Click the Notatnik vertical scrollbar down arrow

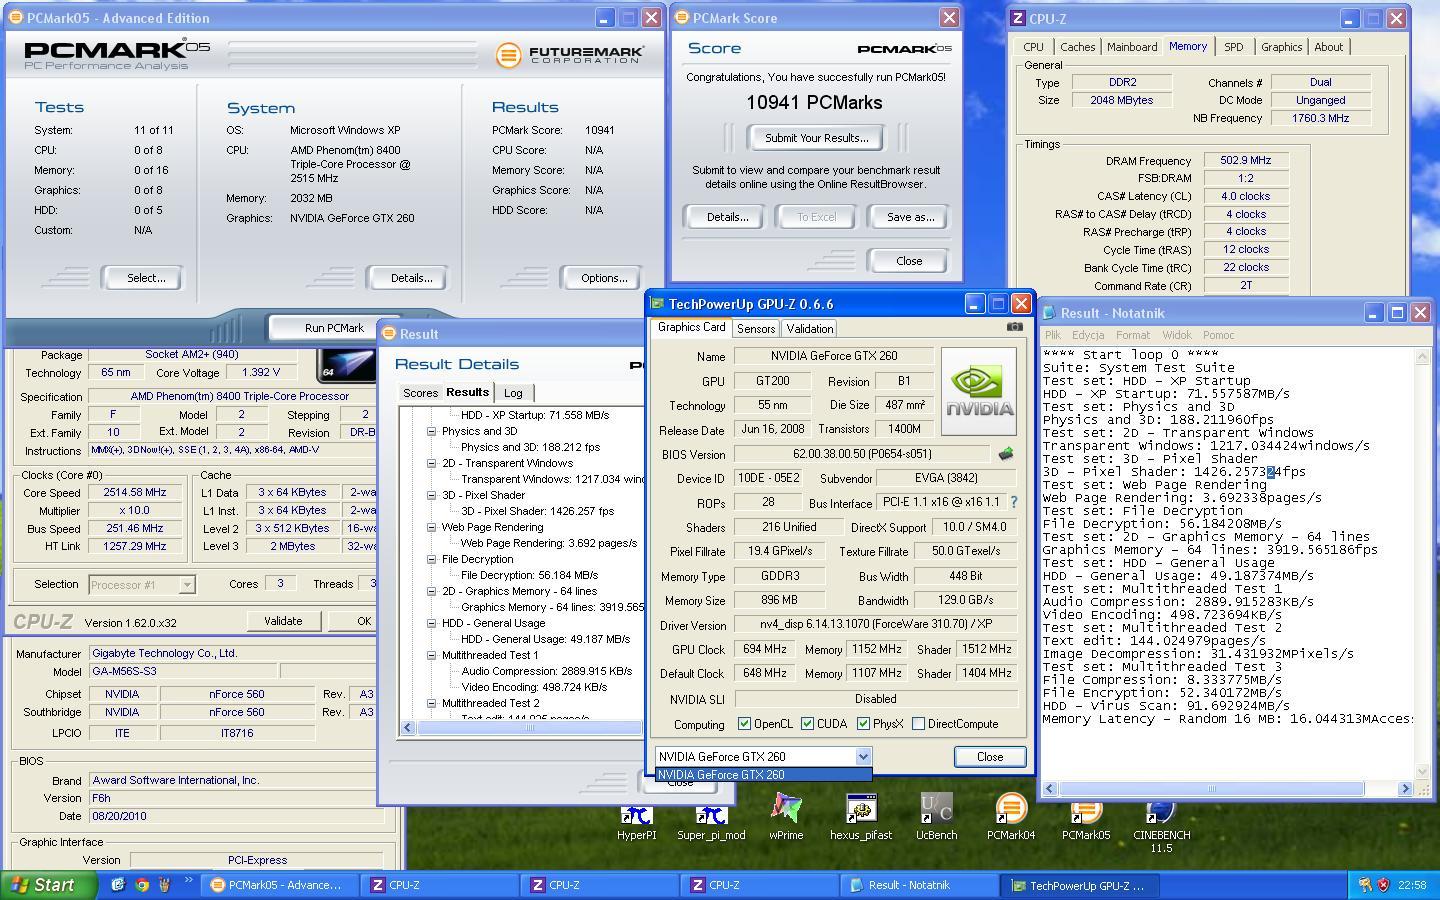coord(1423,772)
